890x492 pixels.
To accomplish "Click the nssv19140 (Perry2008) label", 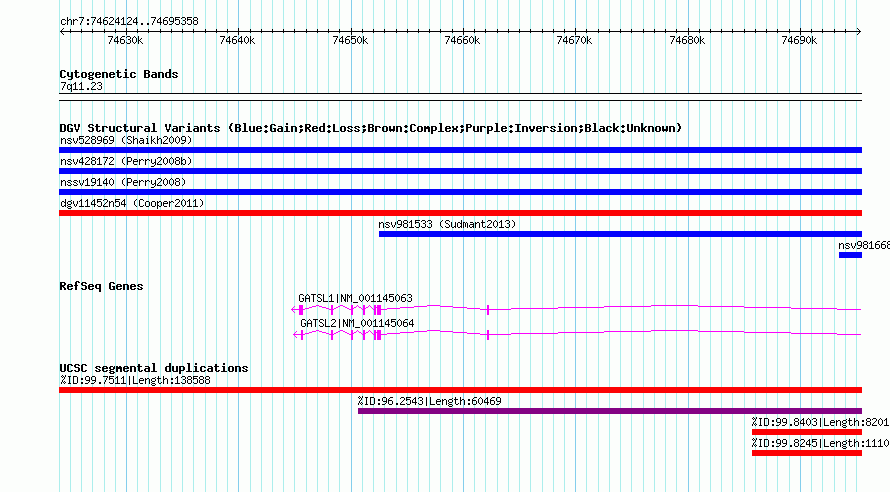I will pyautogui.click(x=123, y=182).
